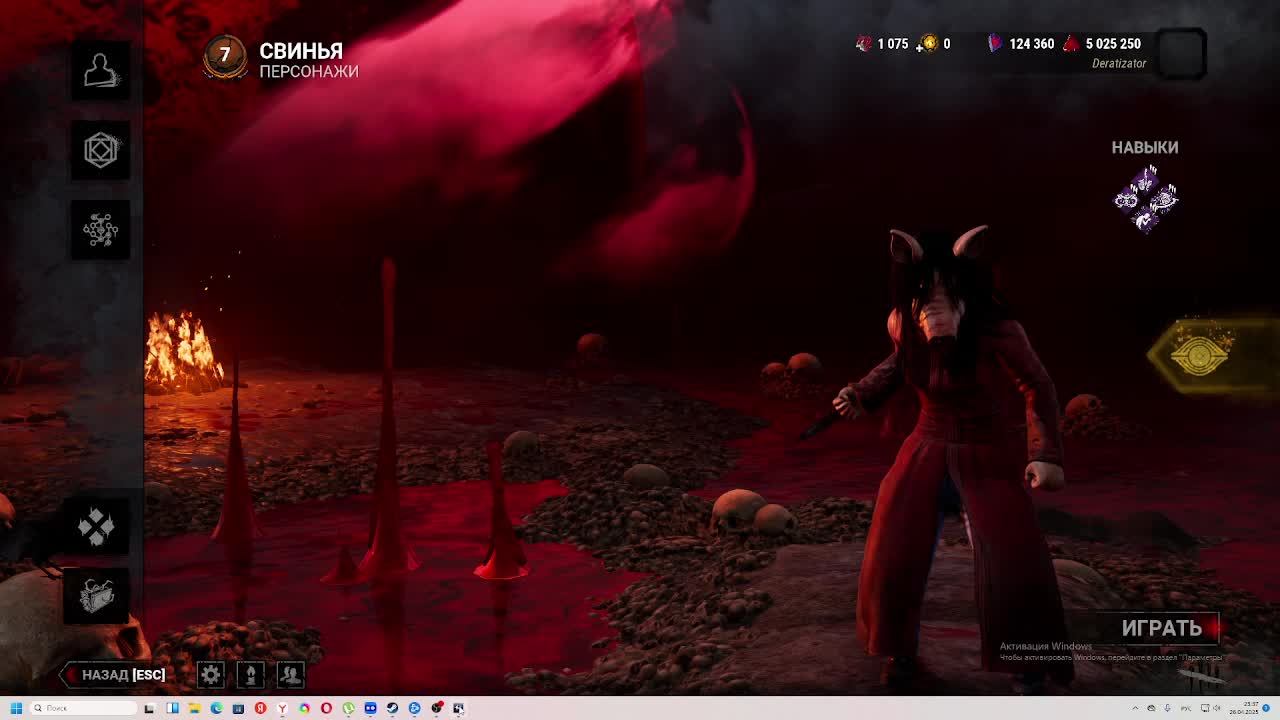Open the Characters menu in the sidebar
The image size is (1280, 720).
[x=100, y=70]
